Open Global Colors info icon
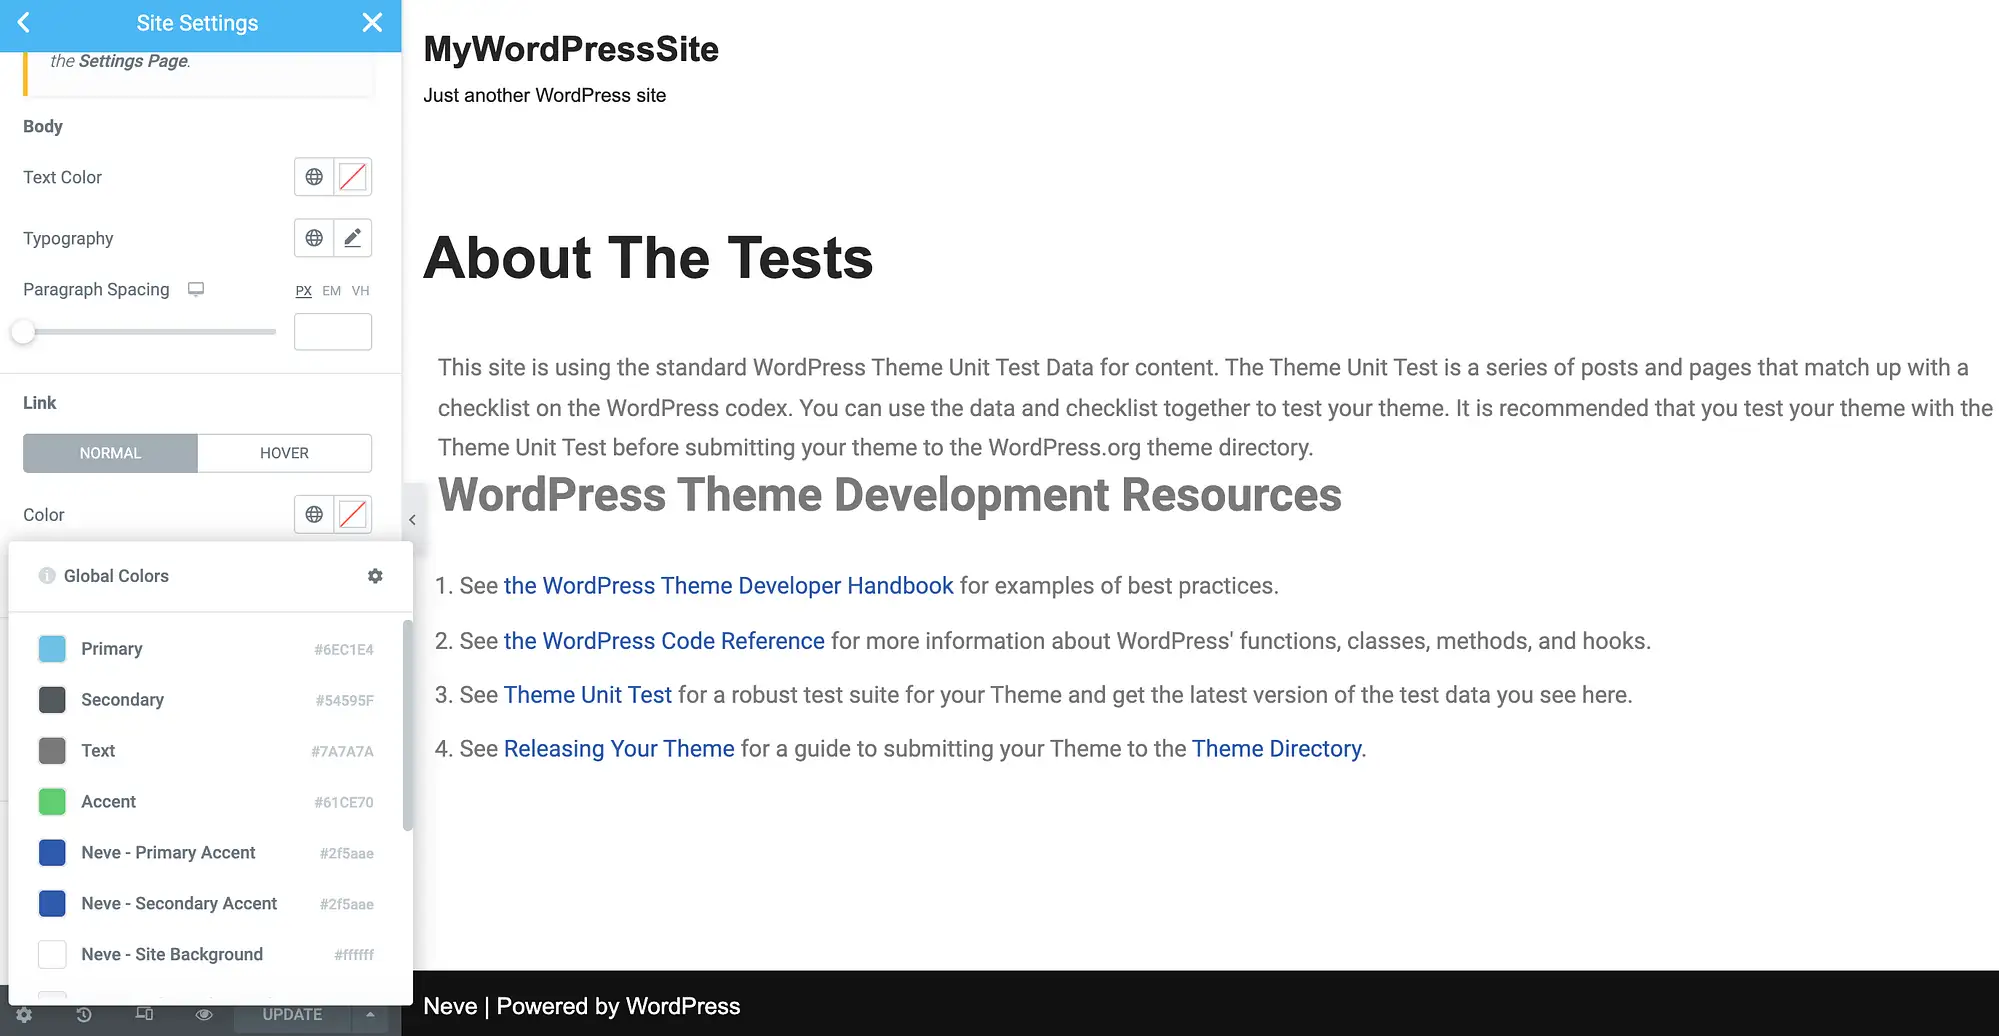The width and height of the screenshot is (1999, 1036). click(x=47, y=576)
